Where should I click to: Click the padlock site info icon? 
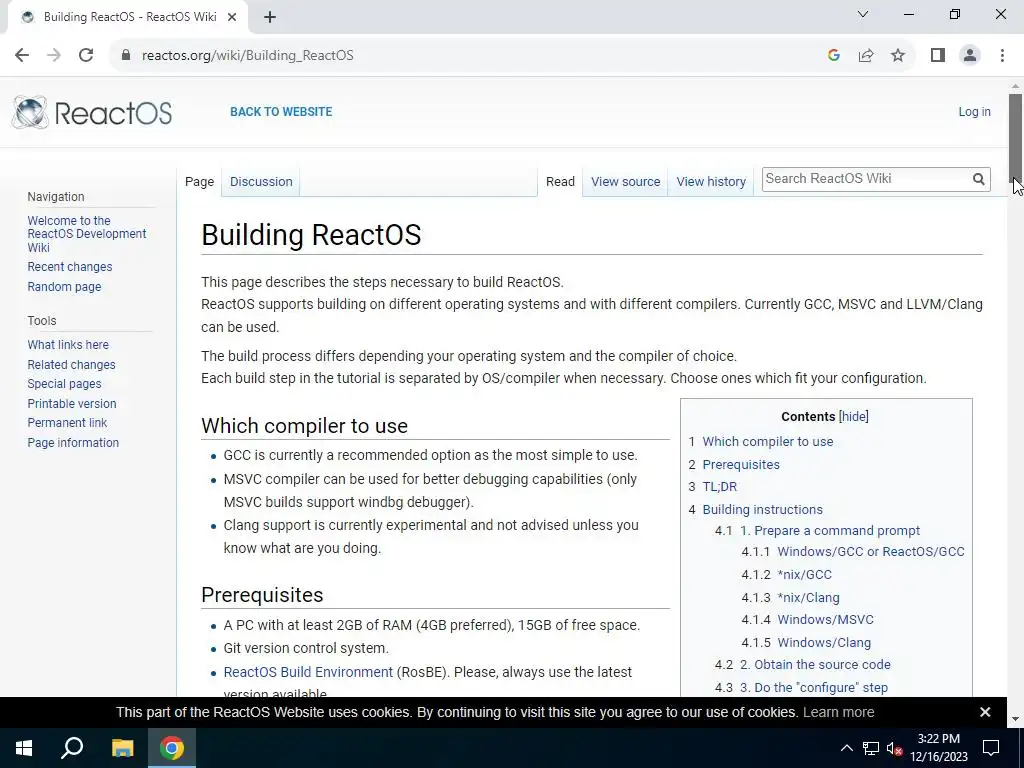(126, 56)
